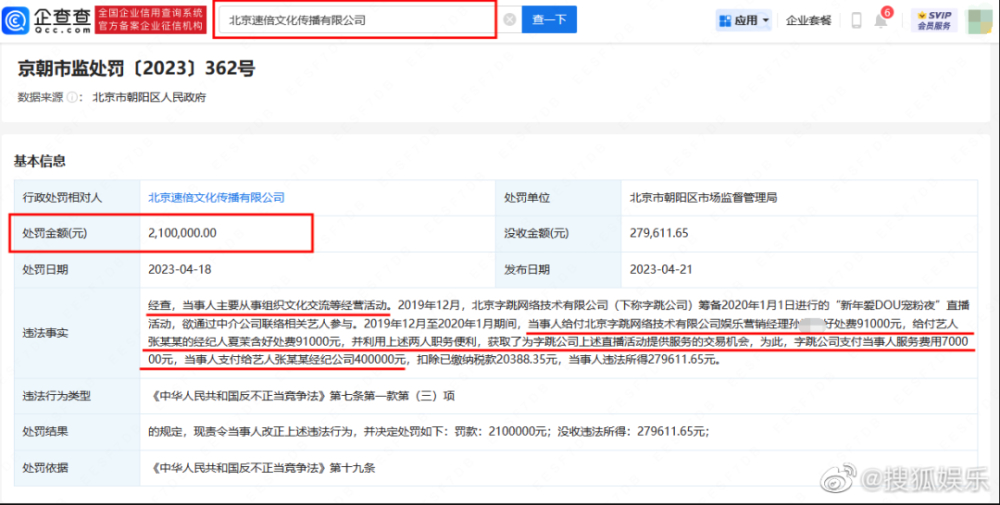Click the red 全国企业信用查询系统 banner
The width and height of the screenshot is (1000, 505).
151,20
